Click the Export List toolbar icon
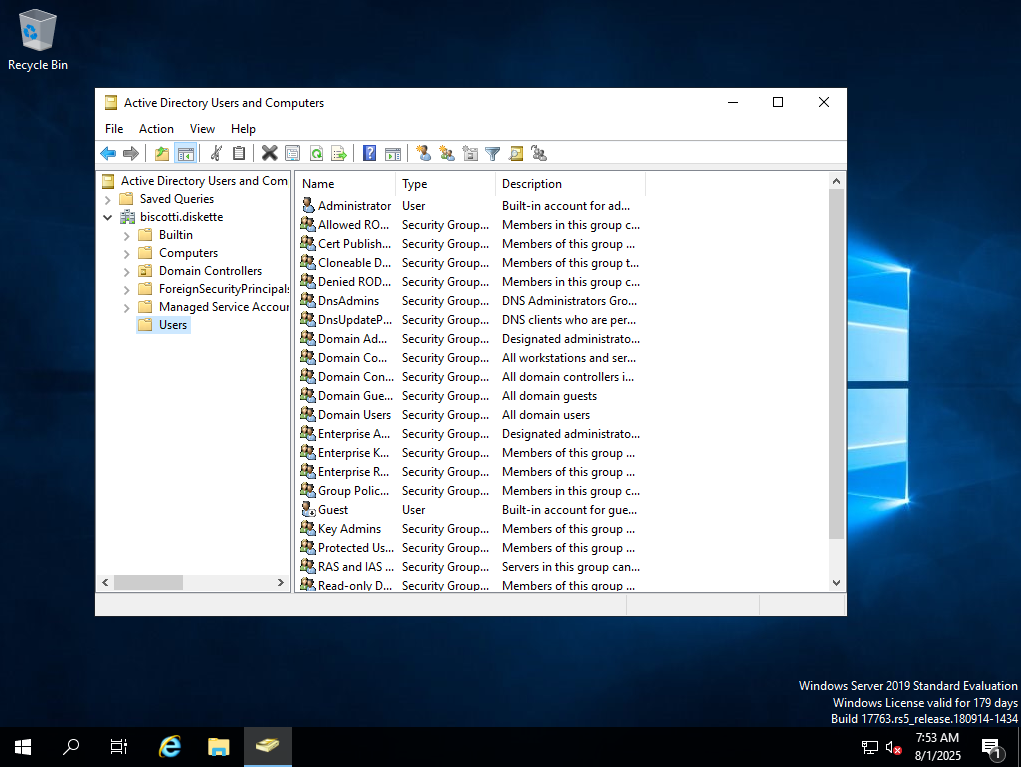Screen dimensions: 1021x767 coord(339,153)
